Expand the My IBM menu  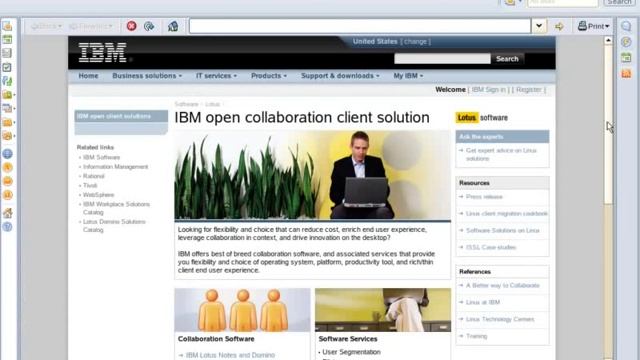pyautogui.click(x=408, y=76)
